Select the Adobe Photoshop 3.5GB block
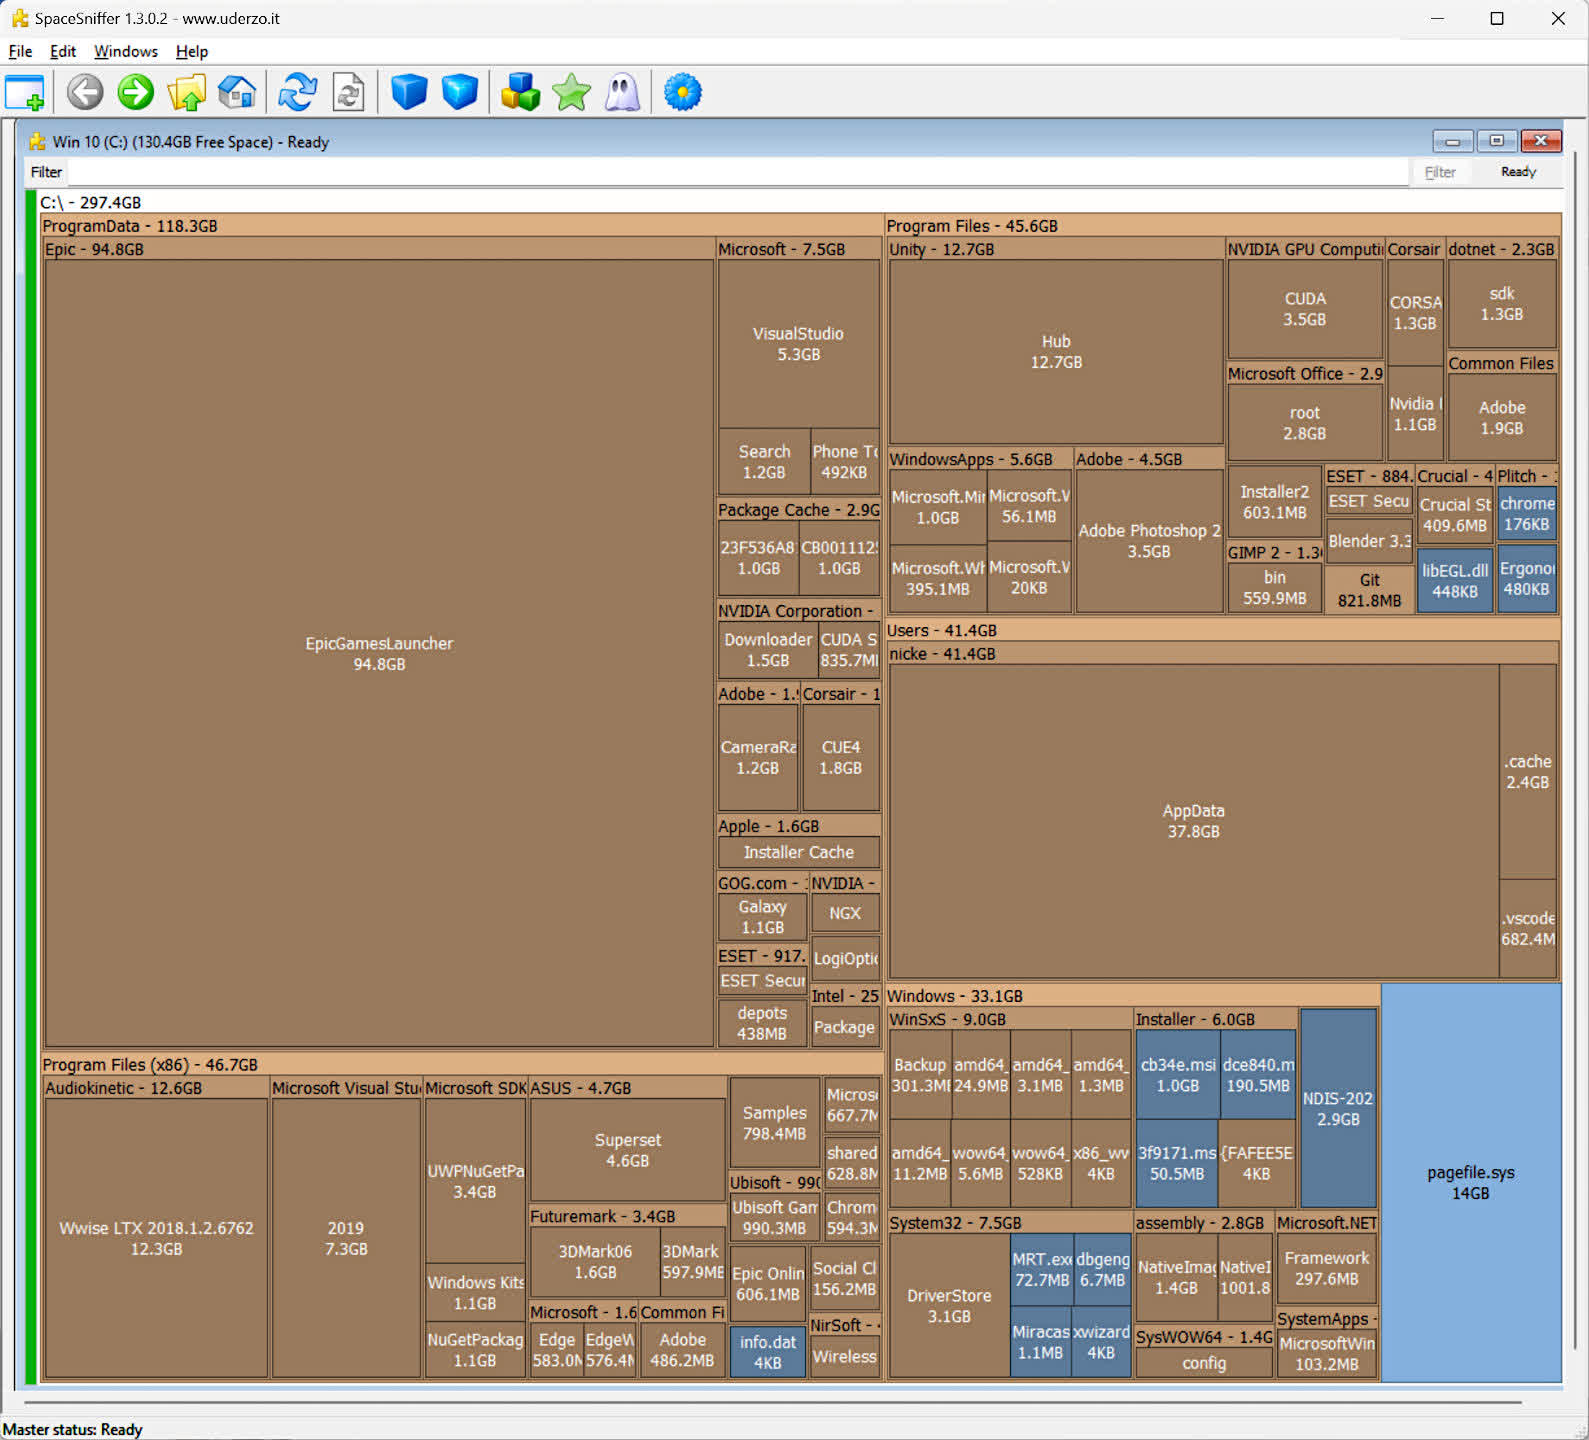This screenshot has width=1589, height=1440. coord(1149,541)
